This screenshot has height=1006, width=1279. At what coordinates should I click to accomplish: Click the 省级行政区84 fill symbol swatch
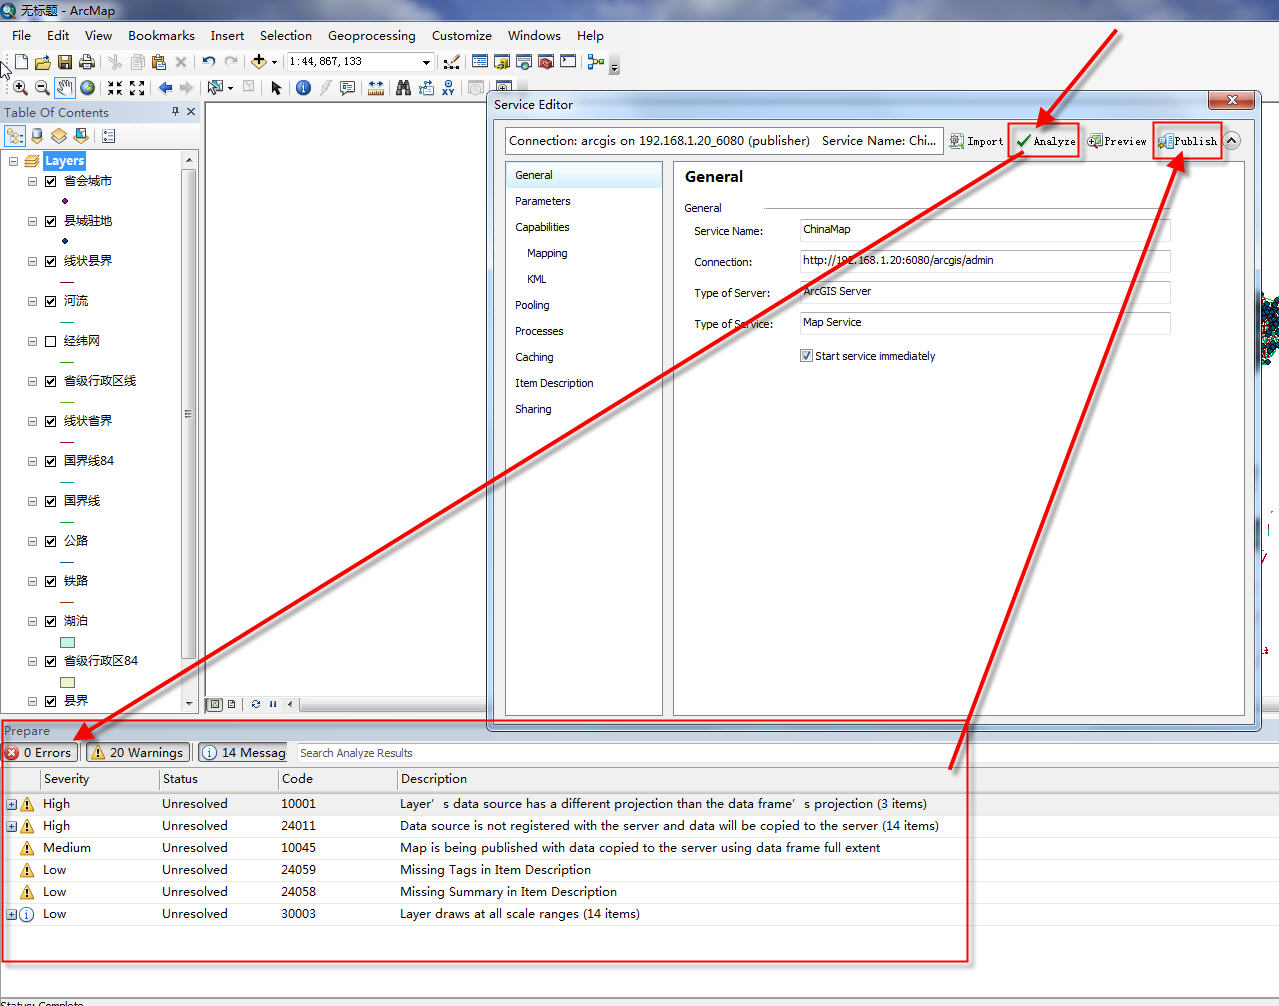pyautogui.click(x=68, y=683)
